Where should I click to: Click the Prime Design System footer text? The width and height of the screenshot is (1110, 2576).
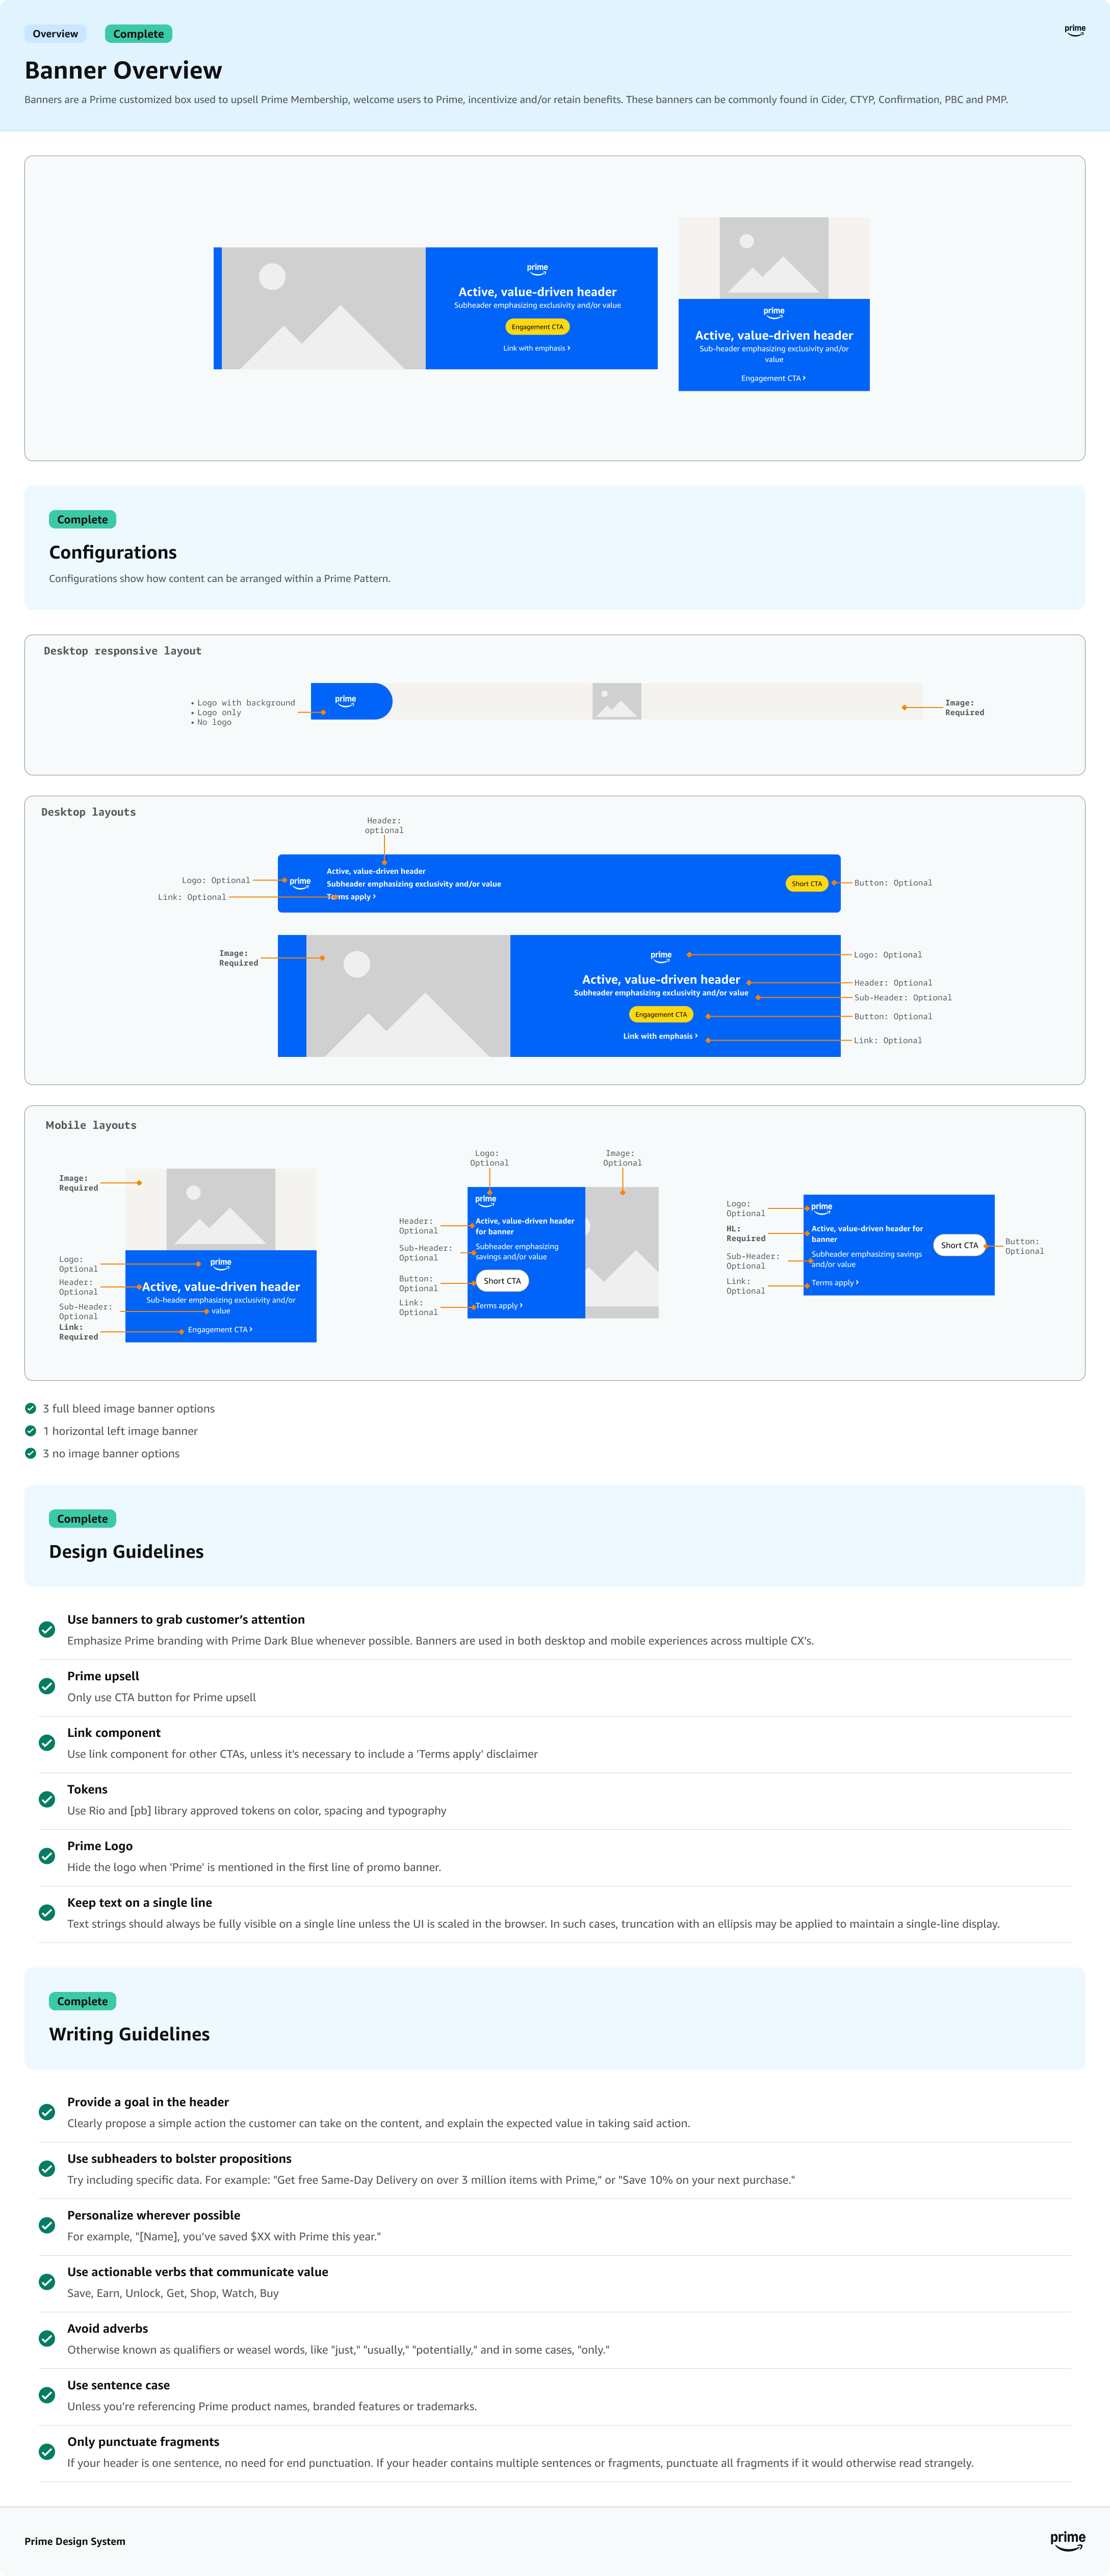pyautogui.click(x=75, y=2541)
